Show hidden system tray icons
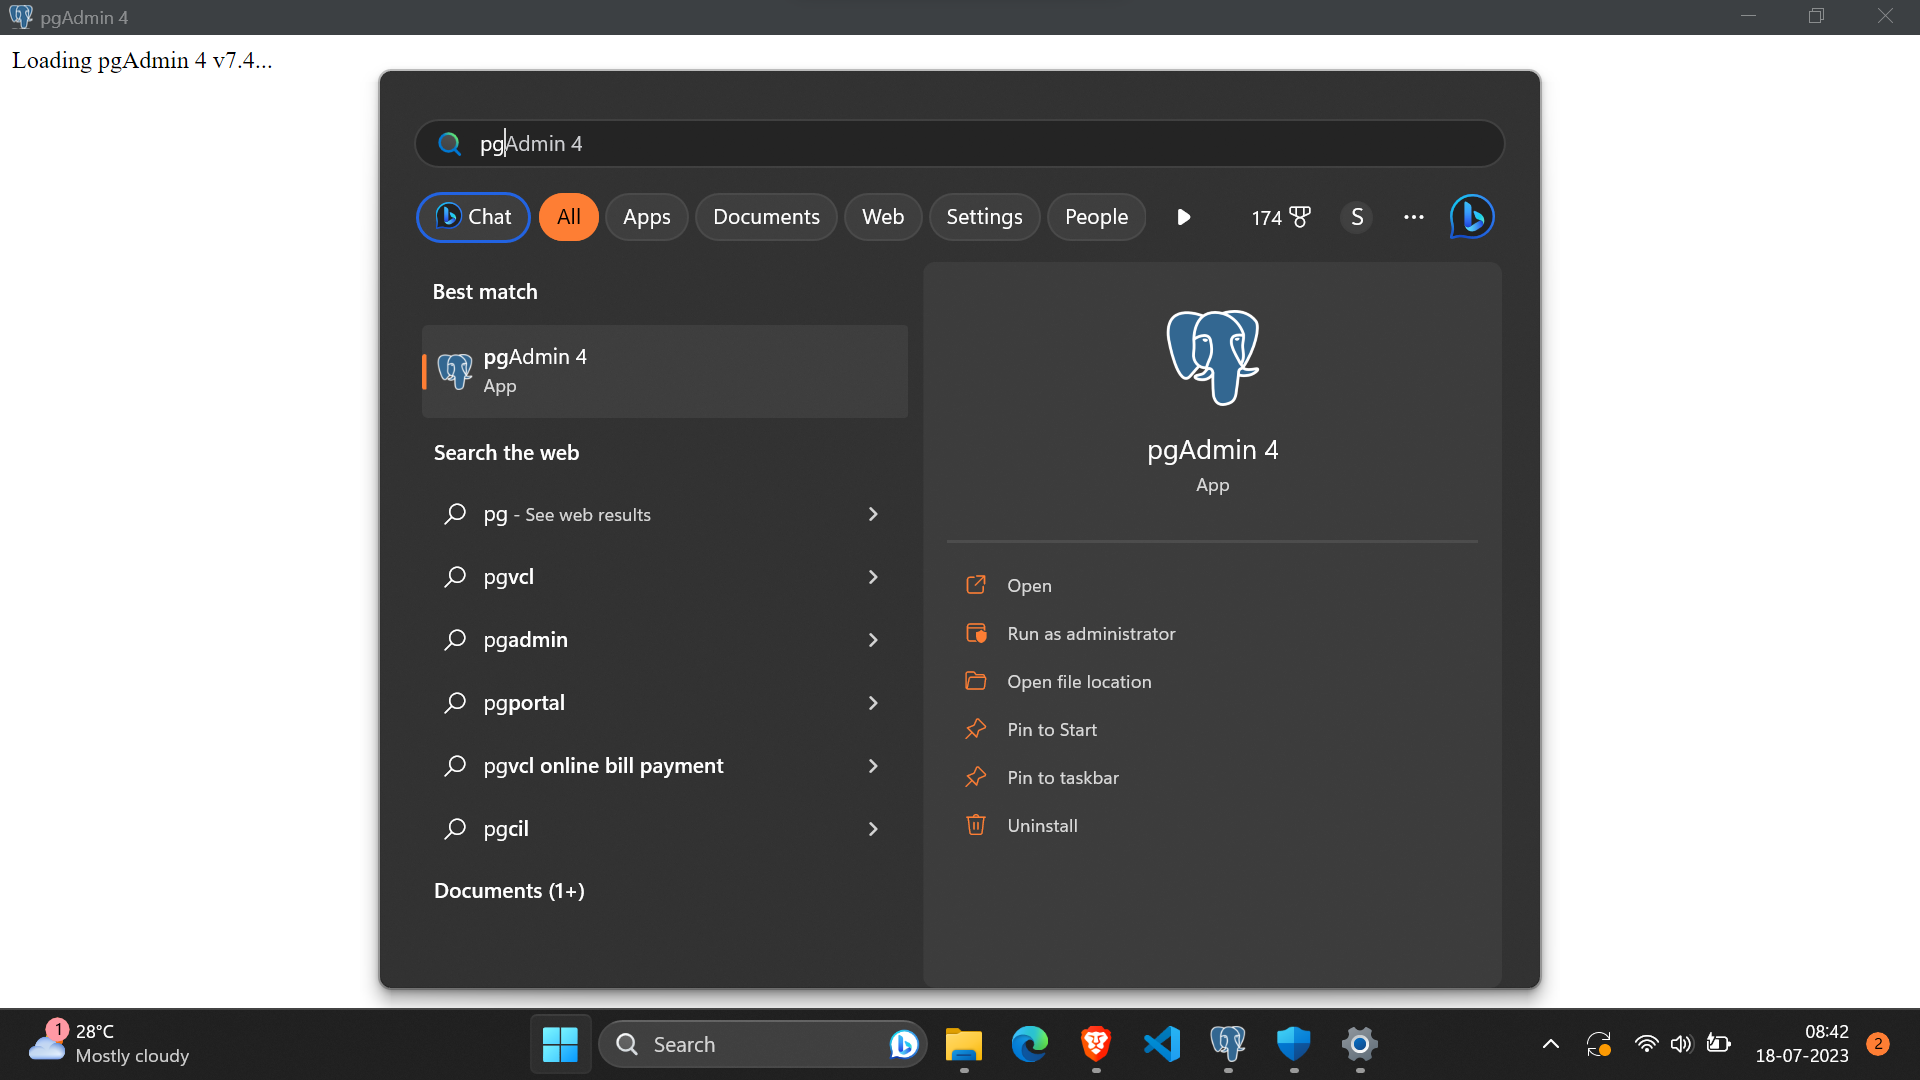Image resolution: width=1920 pixels, height=1080 pixels. [x=1551, y=1044]
